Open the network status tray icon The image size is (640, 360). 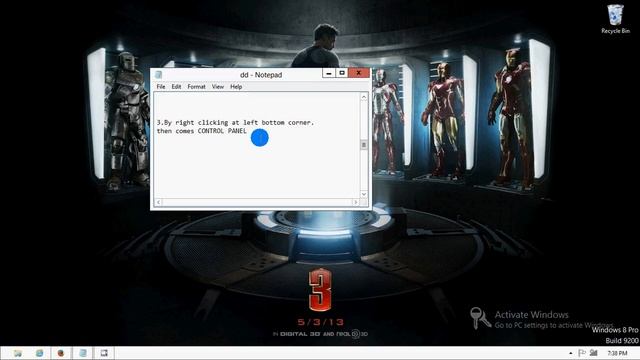click(594, 353)
